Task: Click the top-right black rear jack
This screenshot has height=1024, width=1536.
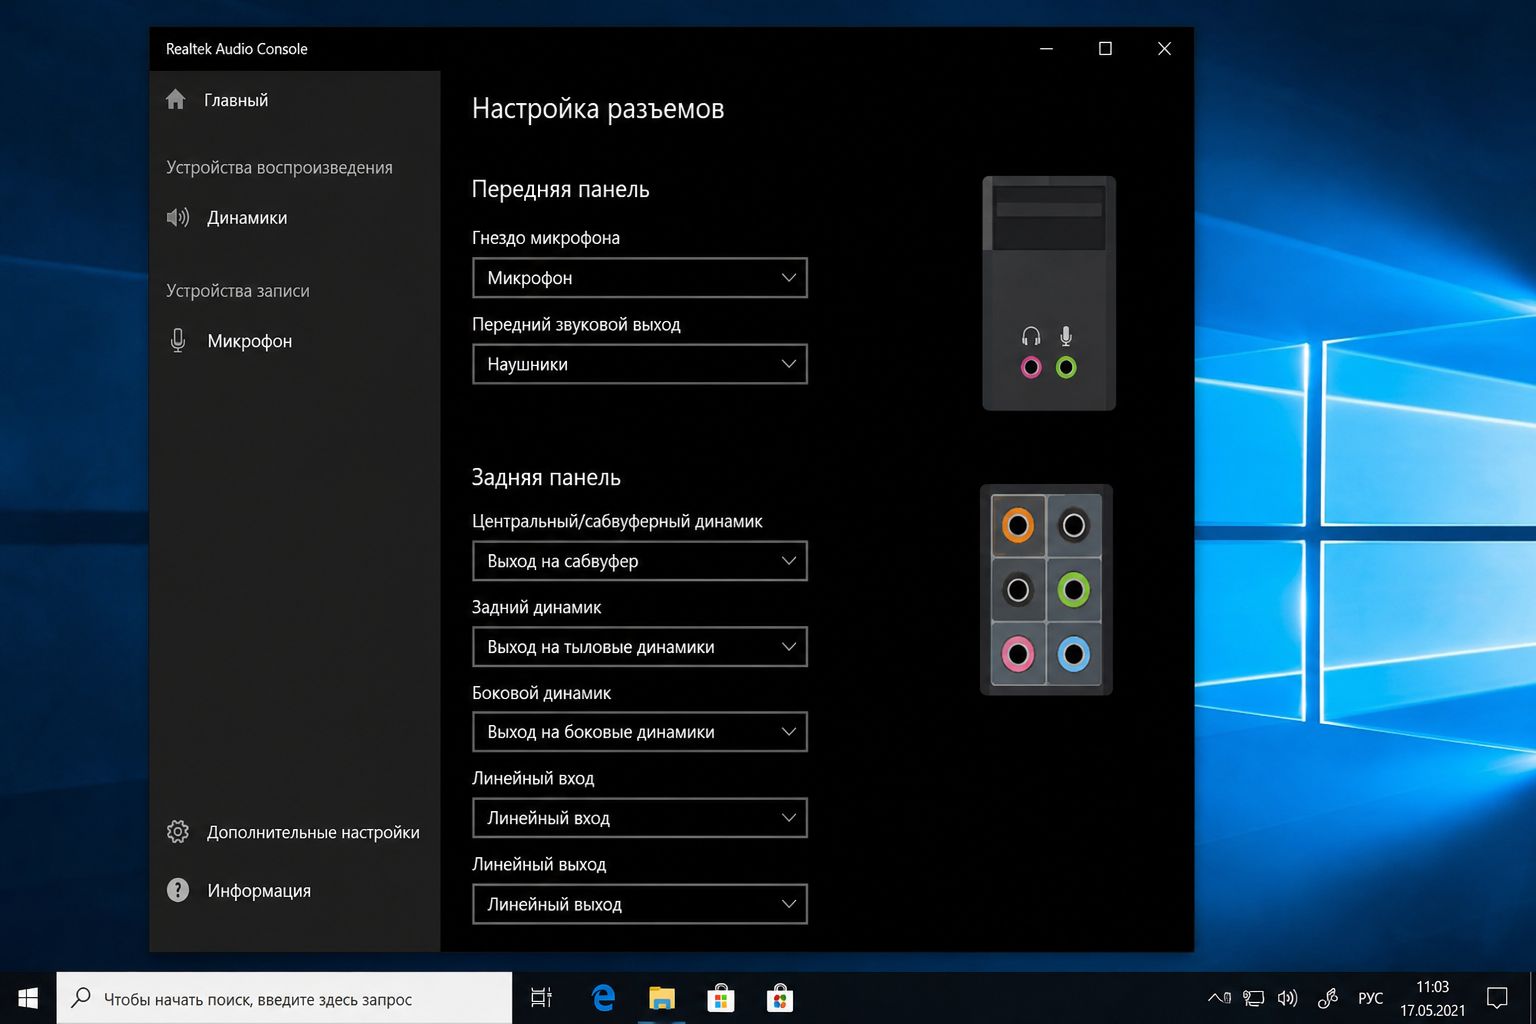Action: click(x=1074, y=525)
